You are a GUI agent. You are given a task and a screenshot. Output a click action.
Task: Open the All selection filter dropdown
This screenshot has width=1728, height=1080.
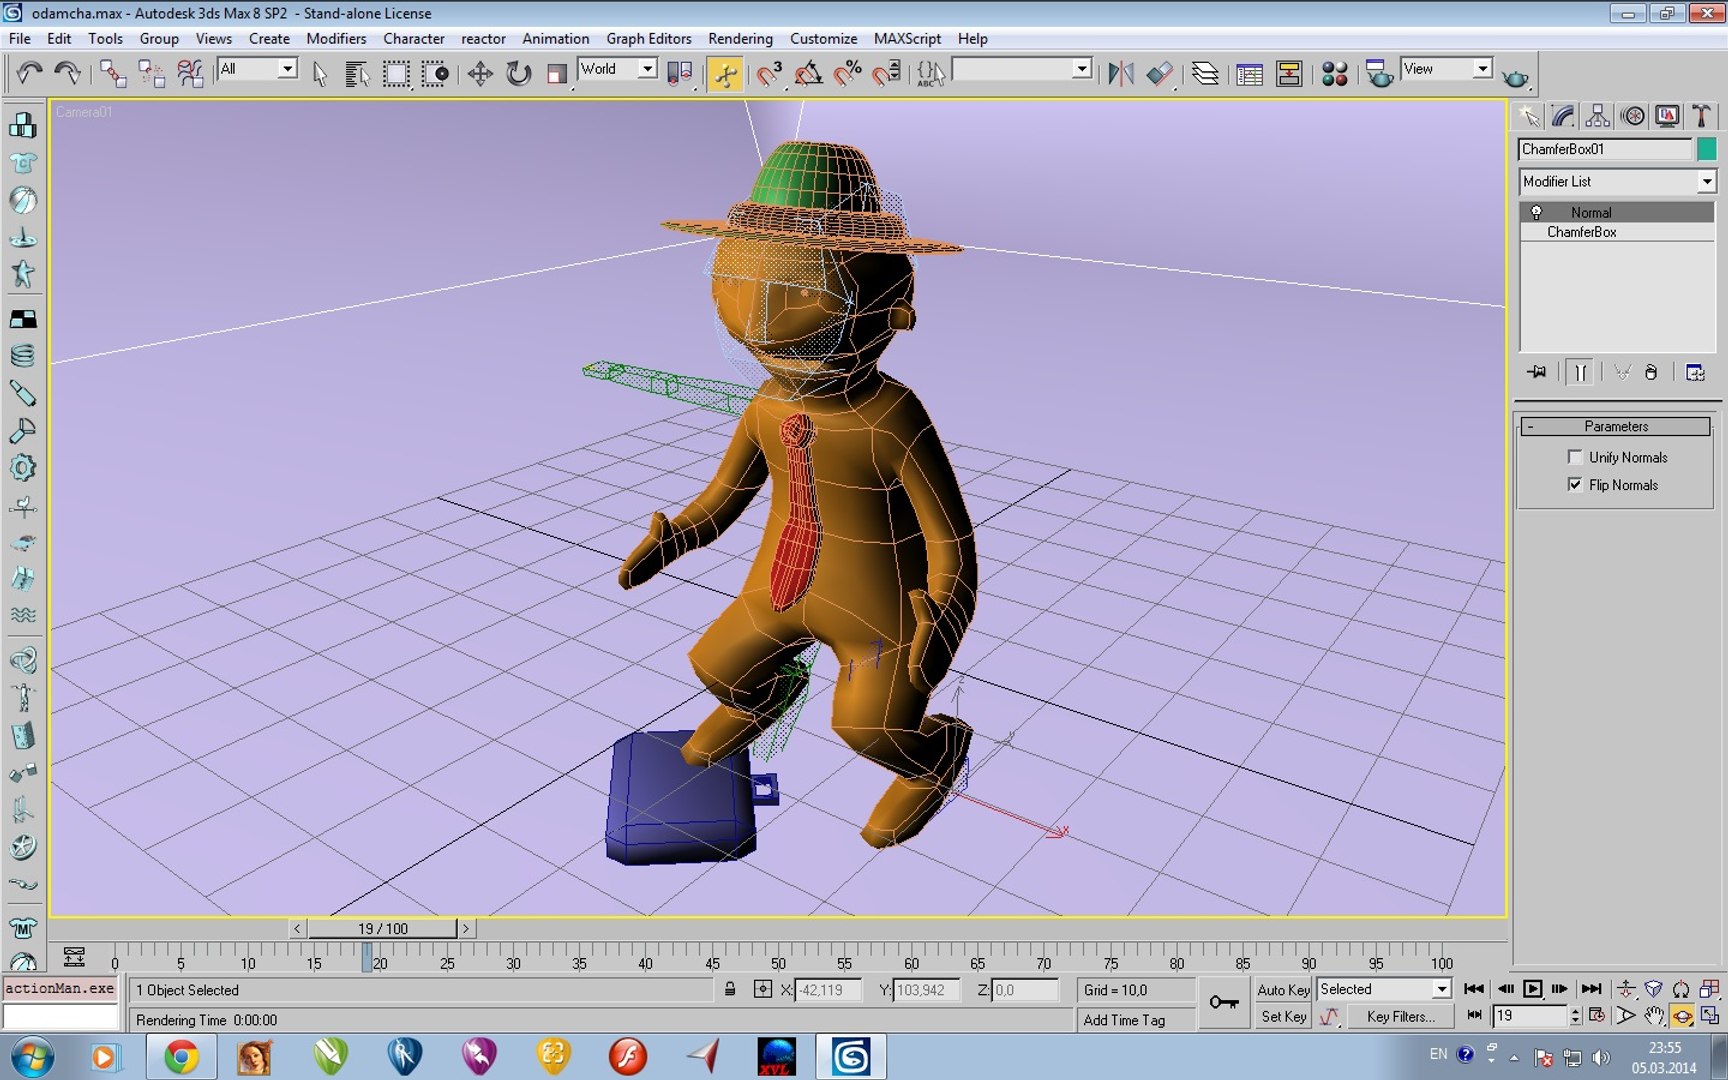(x=258, y=69)
